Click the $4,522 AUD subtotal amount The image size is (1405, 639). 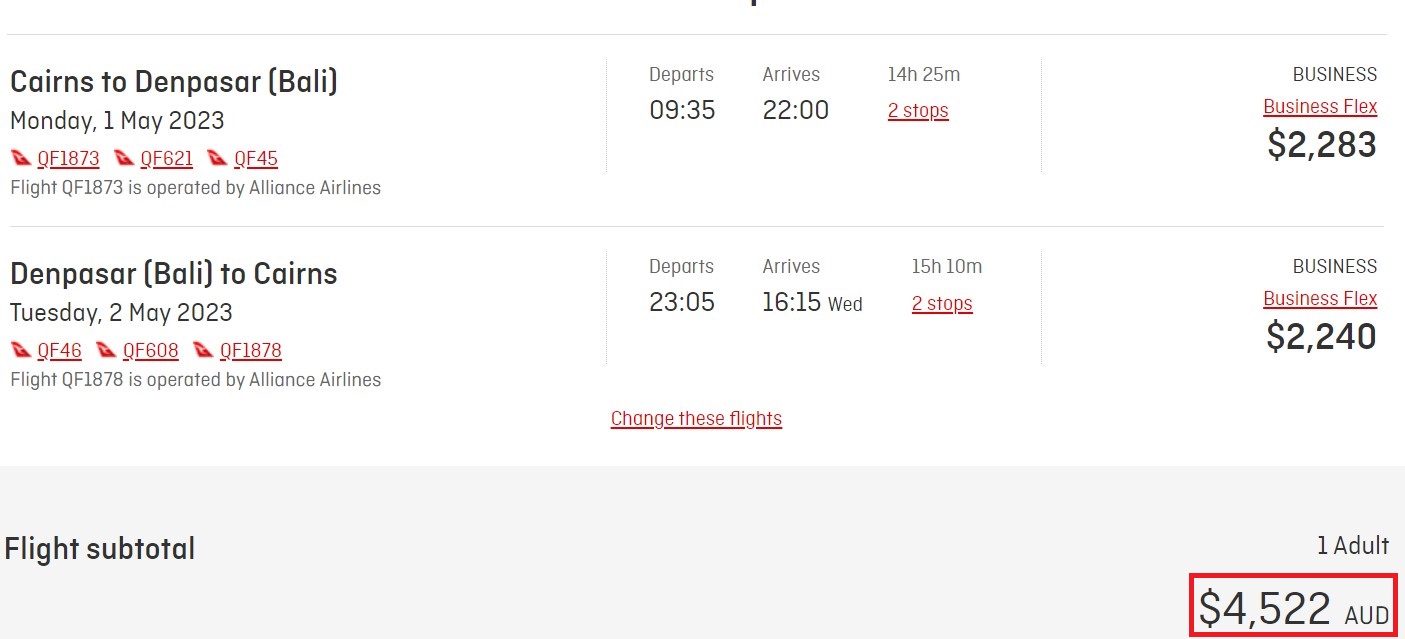tap(1294, 608)
